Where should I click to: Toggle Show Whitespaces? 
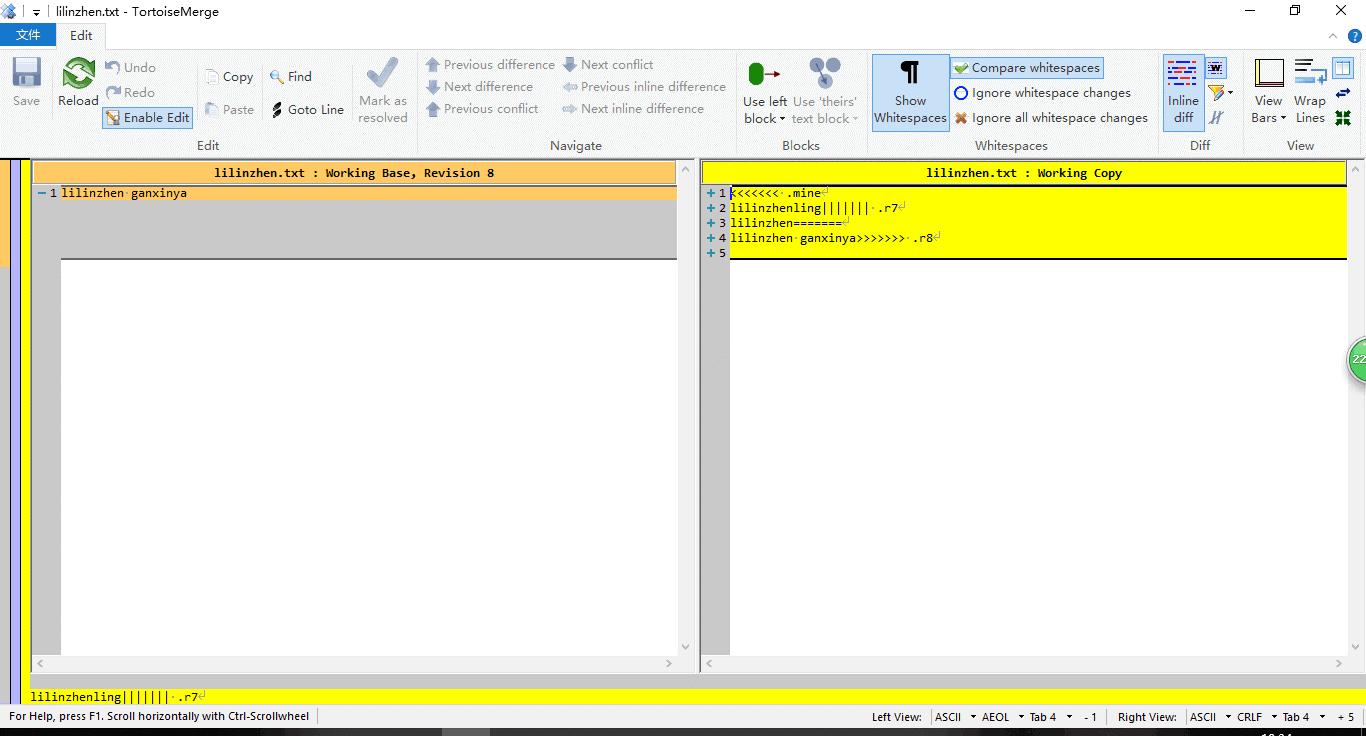(910, 92)
